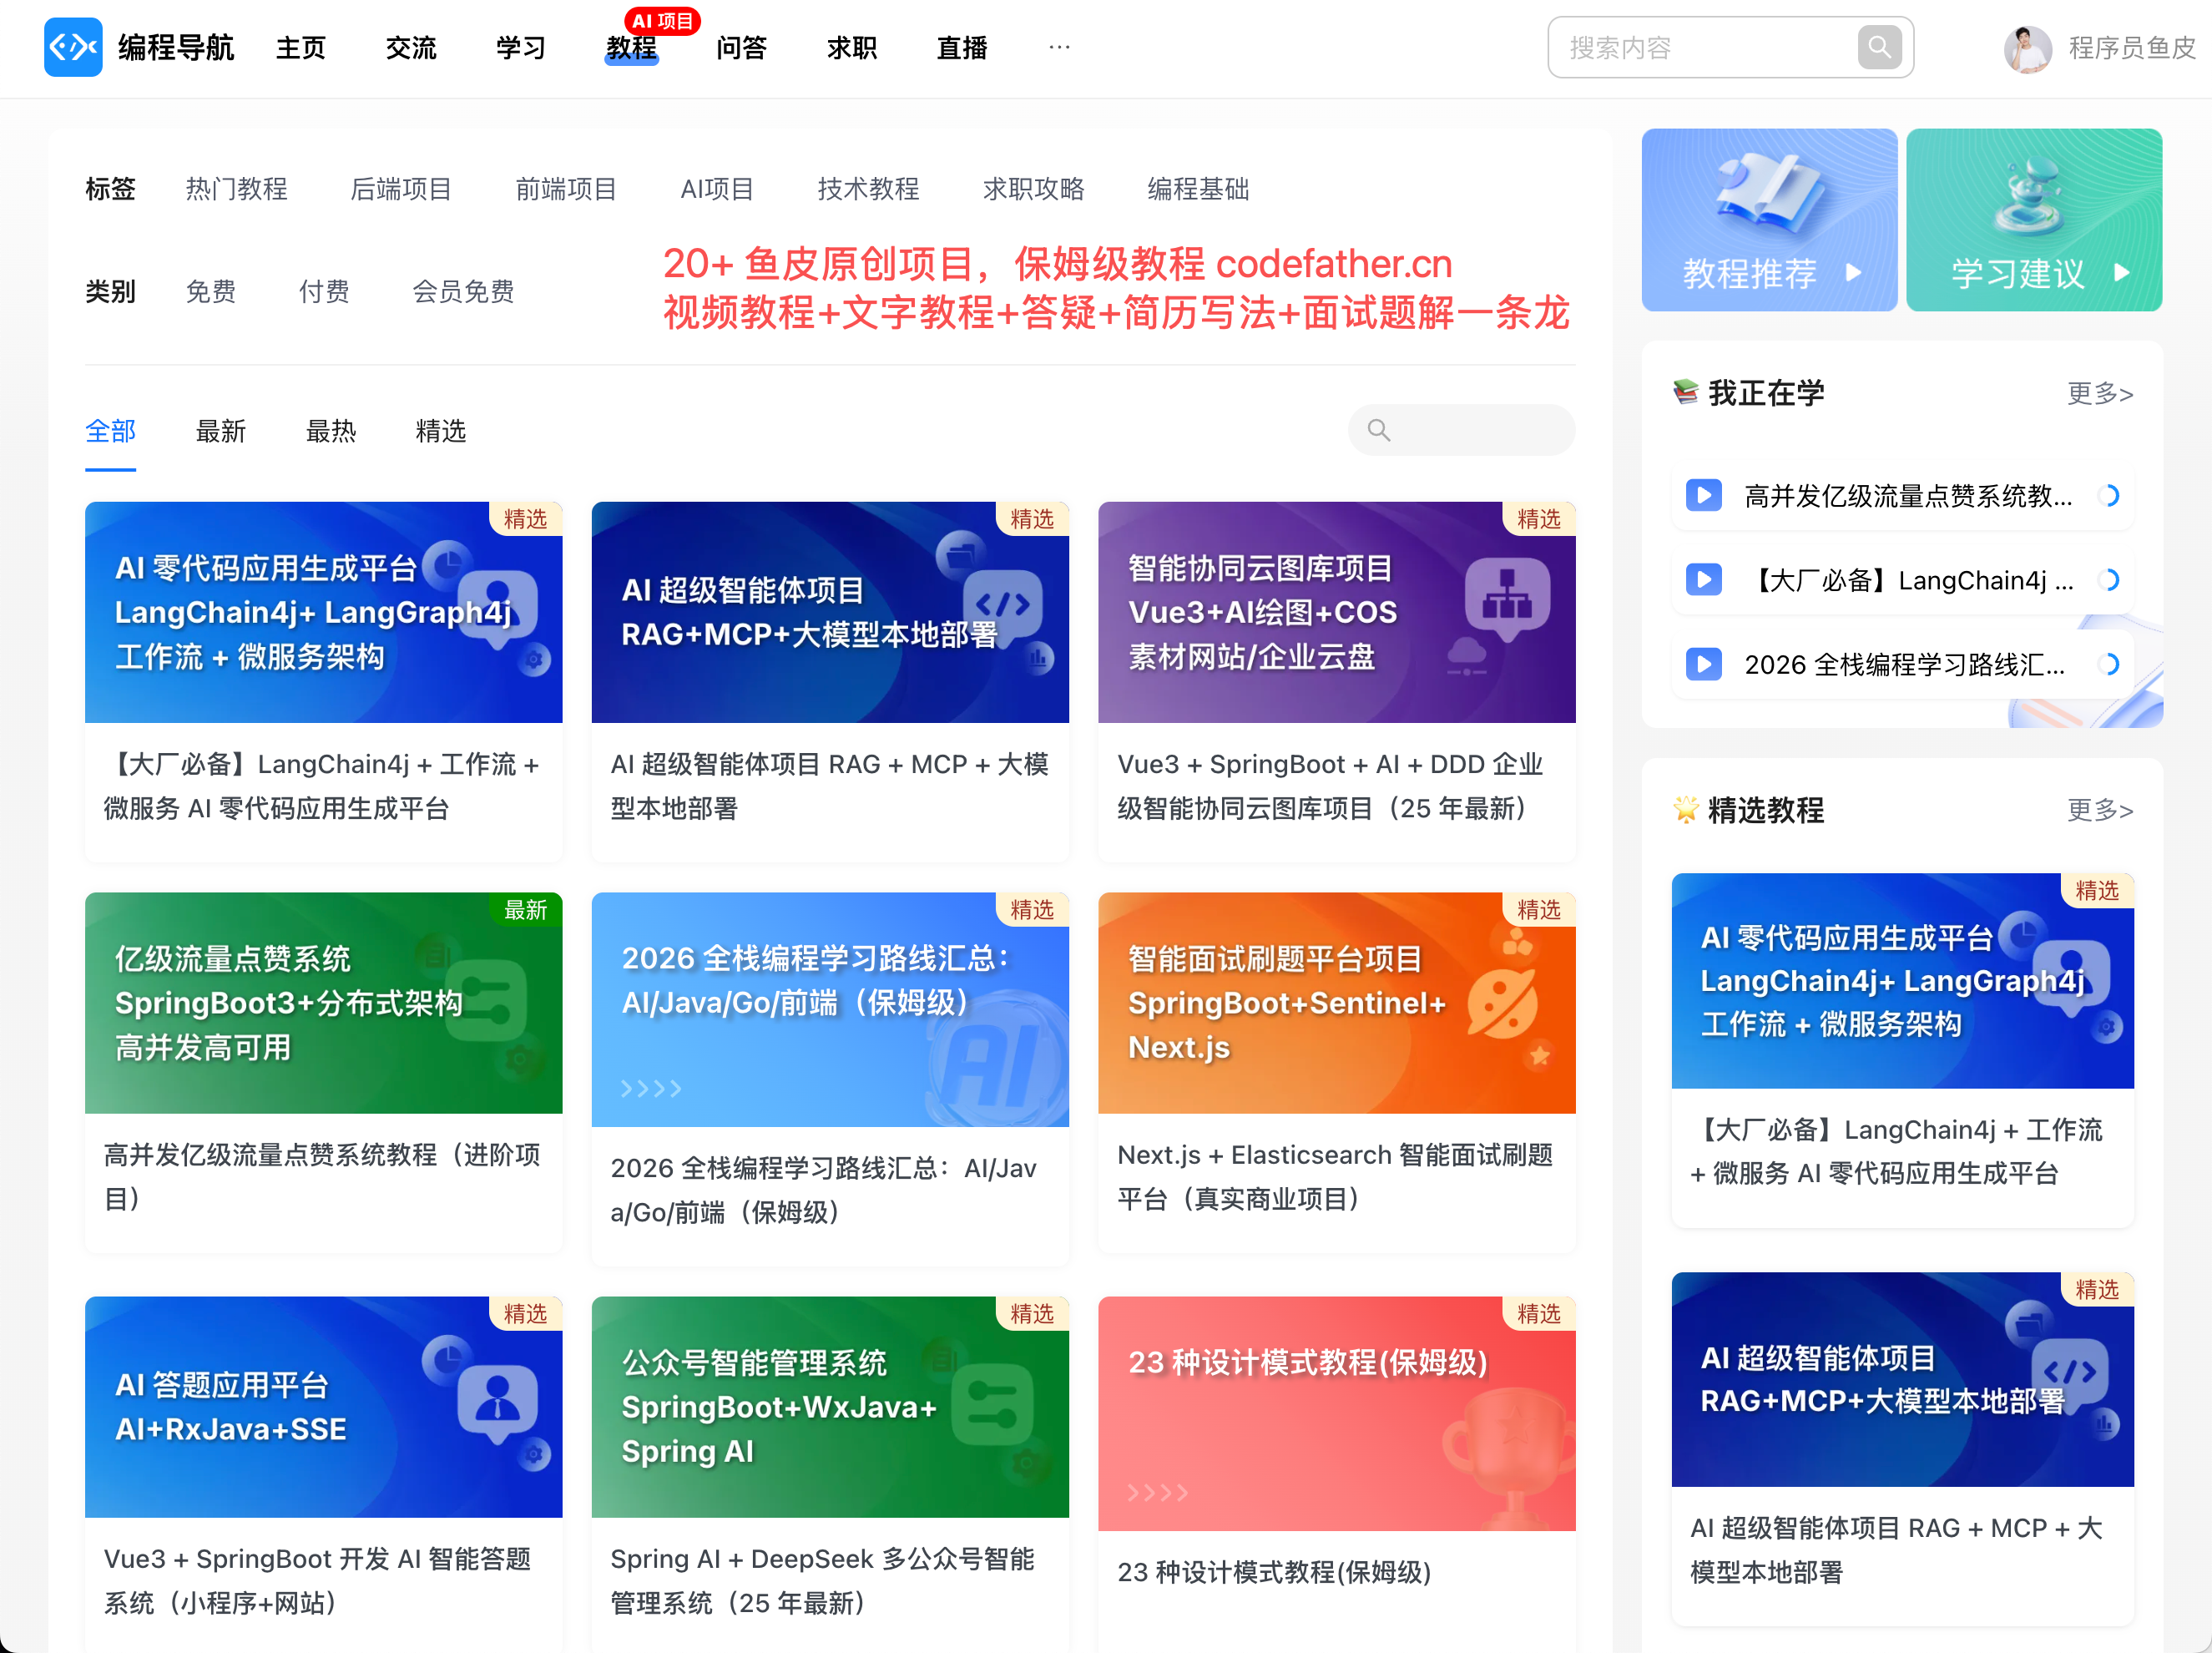Click play icon next to LangChain4j learning item
The height and width of the screenshot is (1653, 2212).
1703,579
